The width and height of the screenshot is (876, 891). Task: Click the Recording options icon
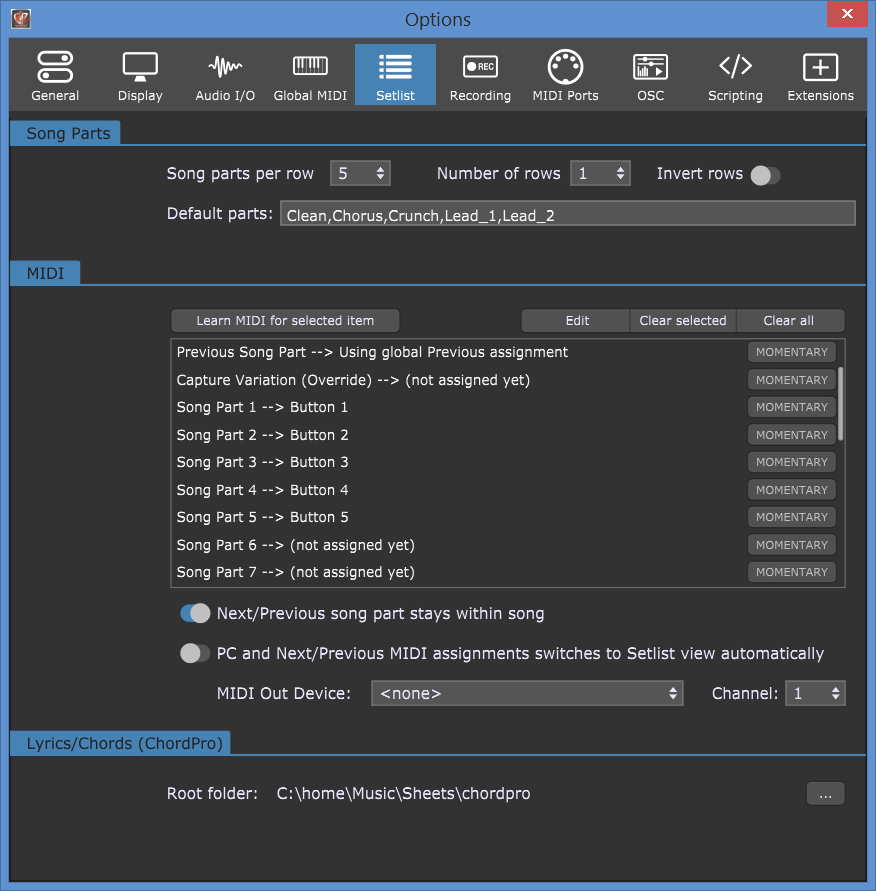click(480, 74)
